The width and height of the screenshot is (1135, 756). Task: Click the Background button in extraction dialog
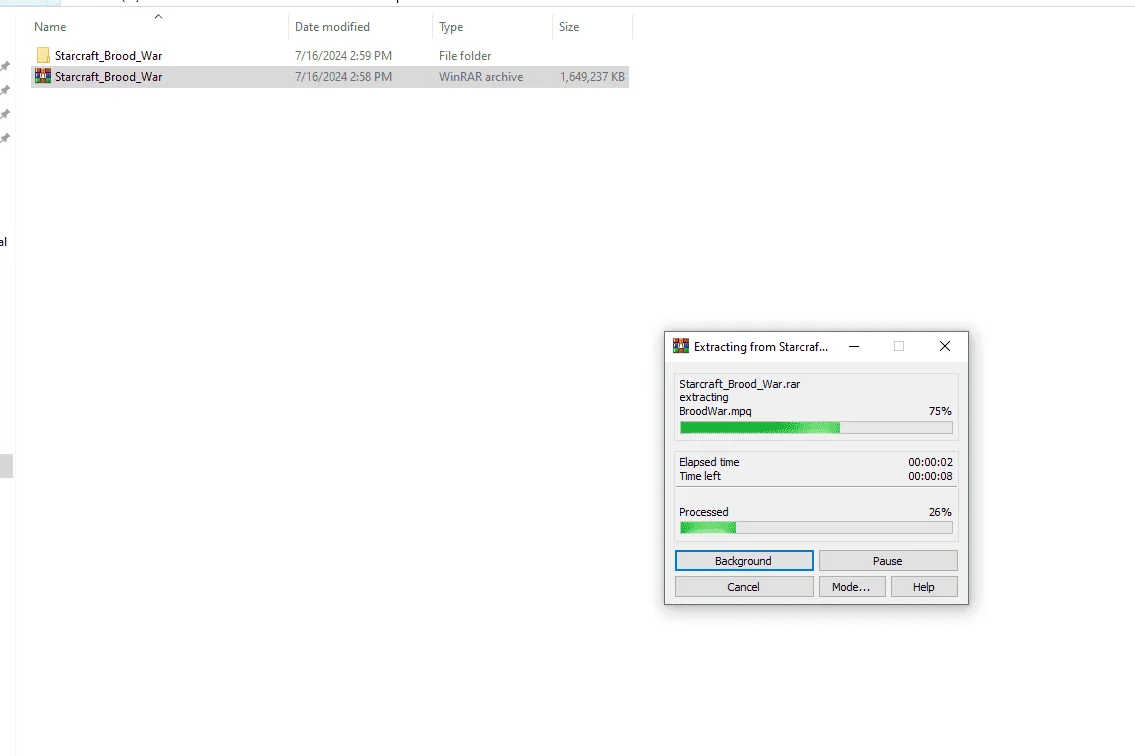(743, 560)
